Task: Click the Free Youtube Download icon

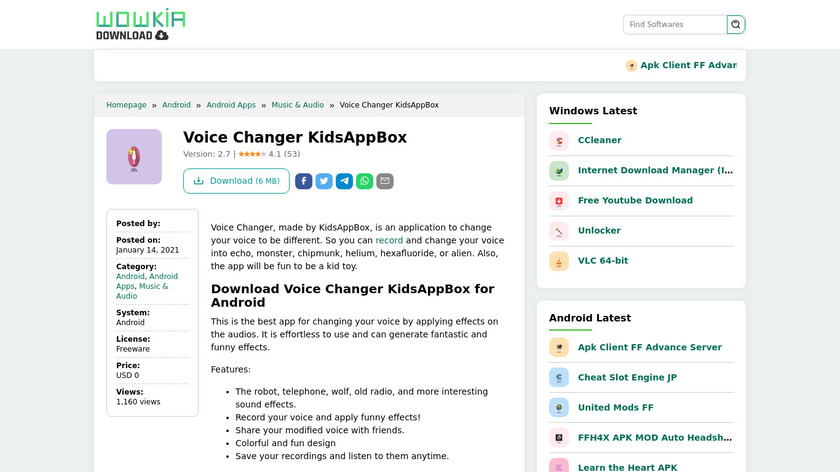Action: tap(559, 200)
